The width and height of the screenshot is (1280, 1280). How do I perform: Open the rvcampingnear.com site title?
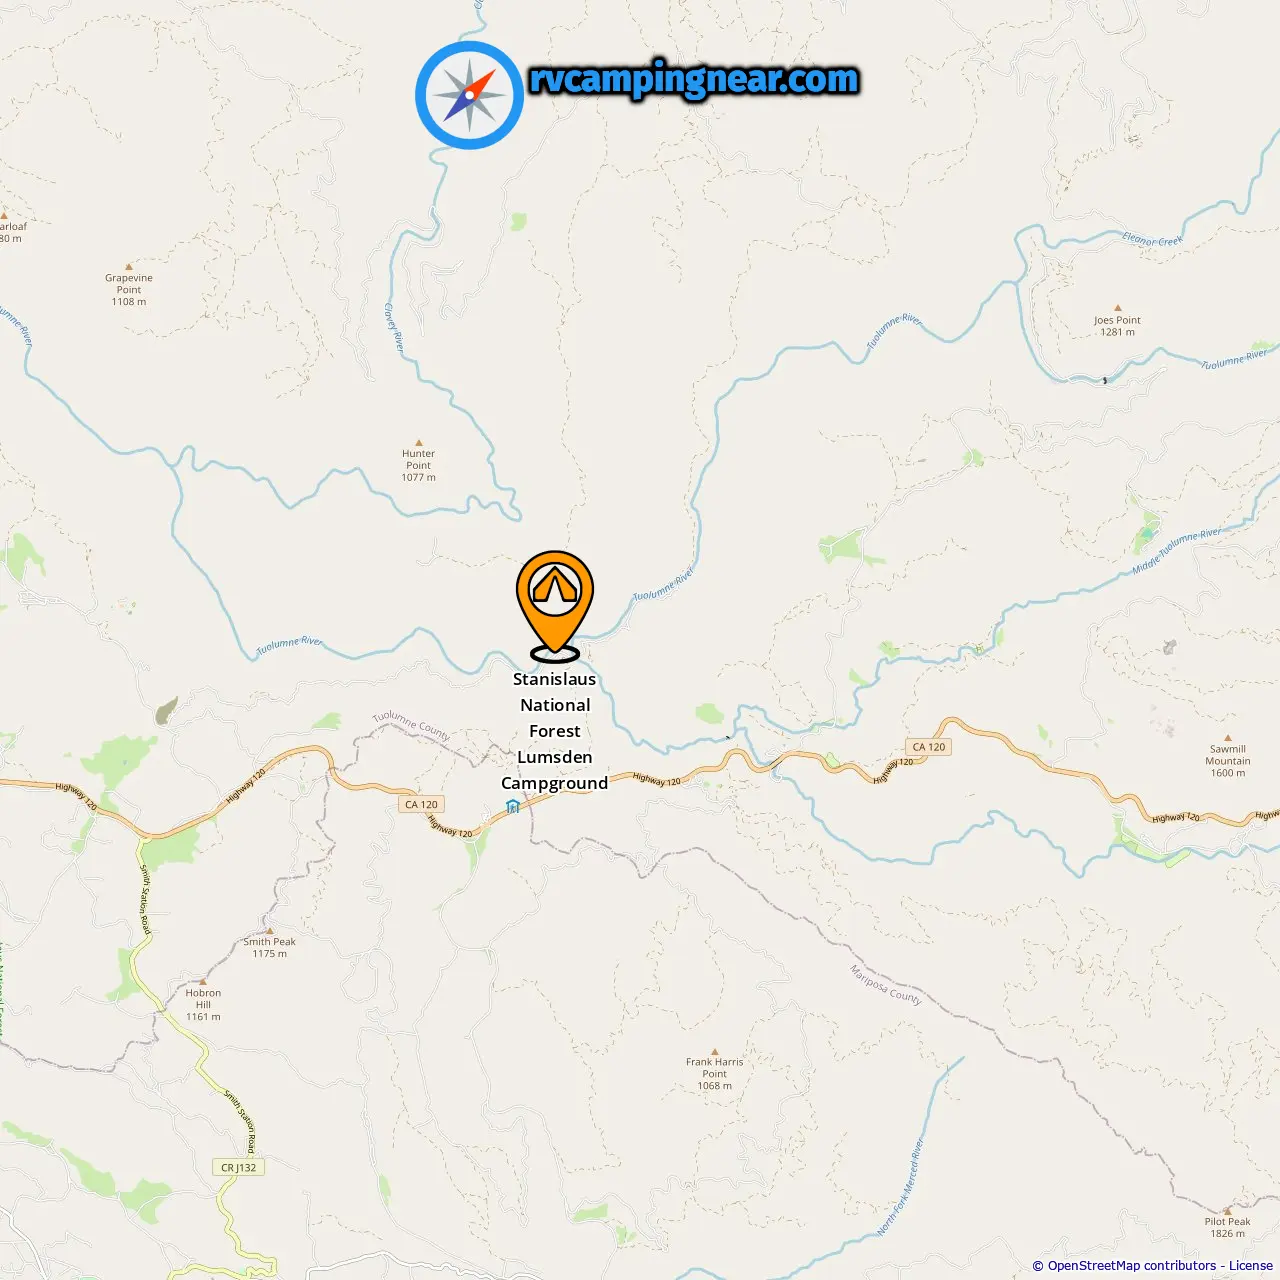(x=693, y=79)
